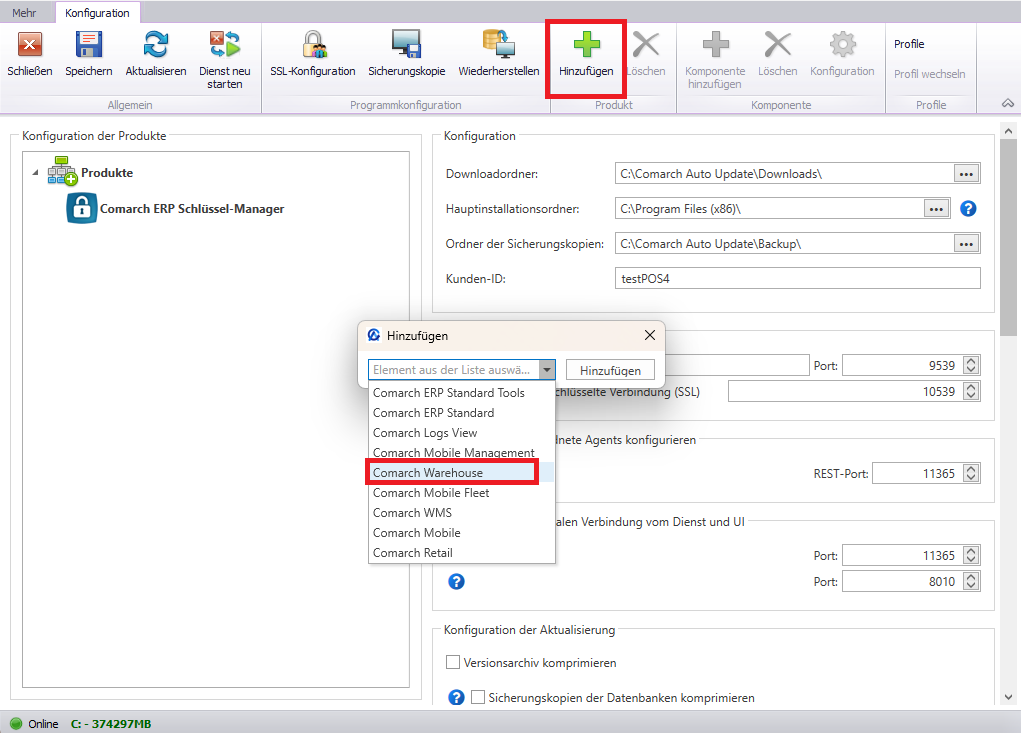Click the green Online status indicator
Viewport: 1021px width, 733px height.
[x=16, y=723]
